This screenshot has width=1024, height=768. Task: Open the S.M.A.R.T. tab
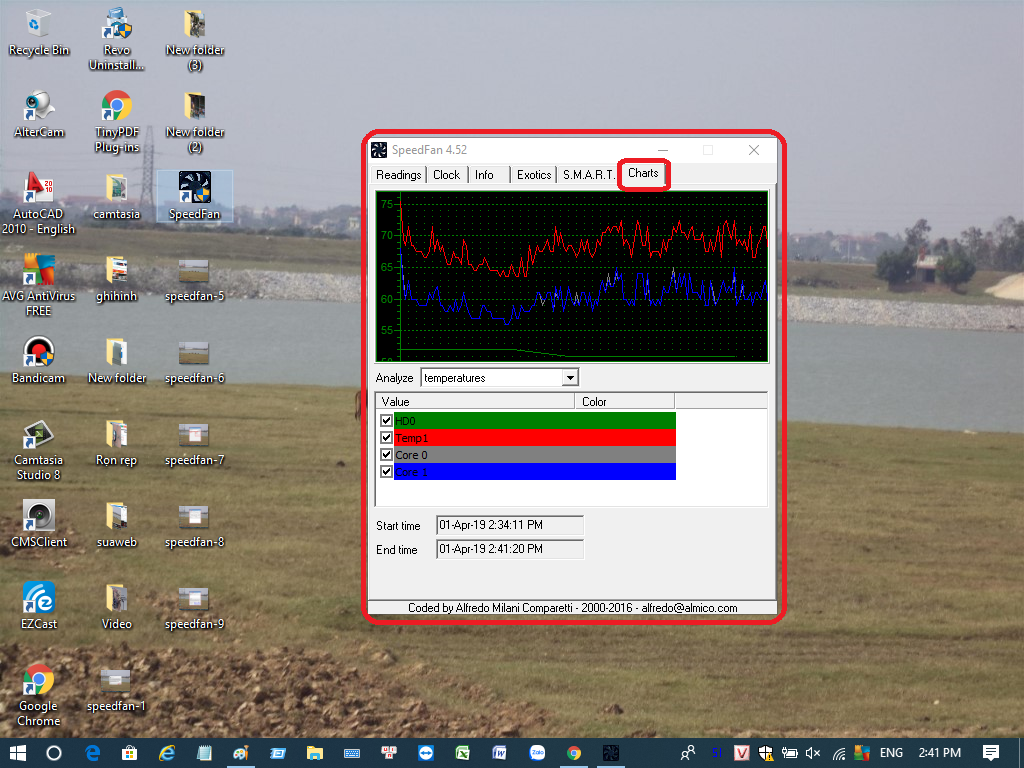pos(588,175)
